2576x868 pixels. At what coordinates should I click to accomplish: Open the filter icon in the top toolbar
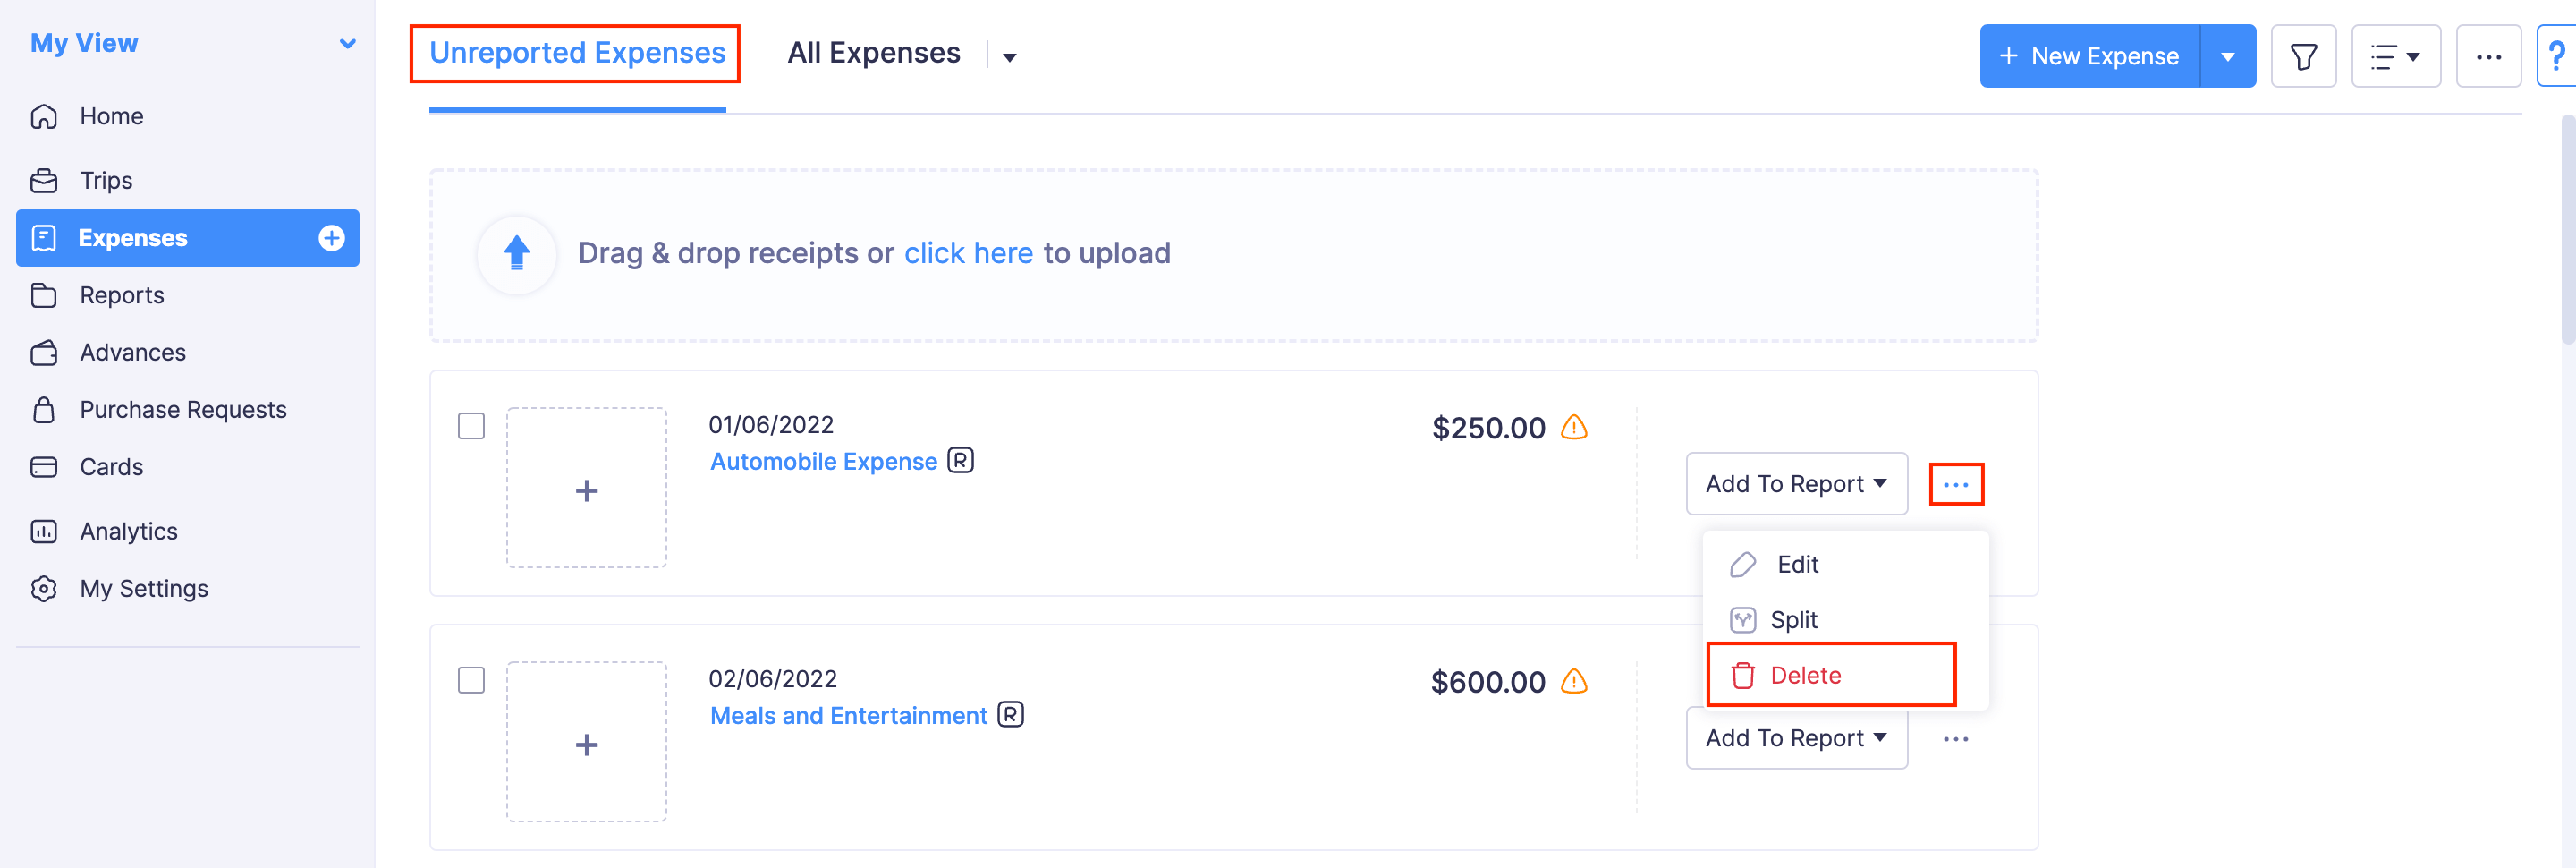coord(2303,56)
